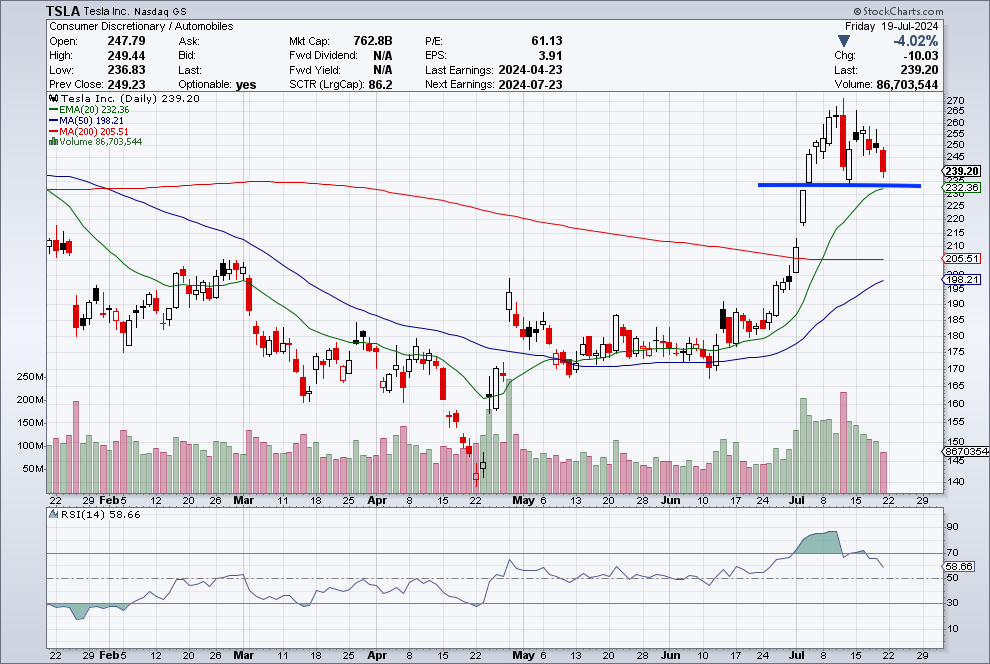This screenshot has width=990, height=664.
Task: Click the Nasdaq GS exchange label
Action: point(162,11)
